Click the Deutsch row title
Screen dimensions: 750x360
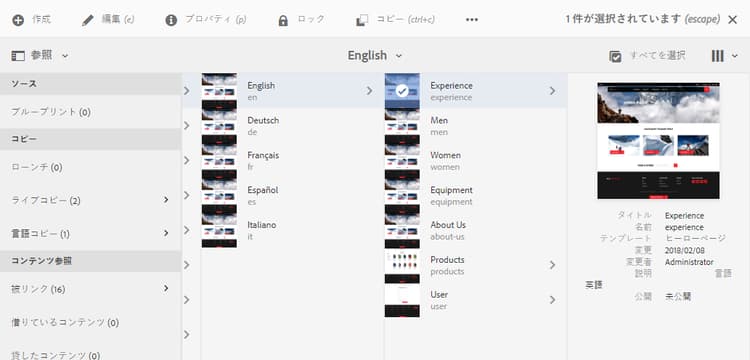[x=263, y=120]
